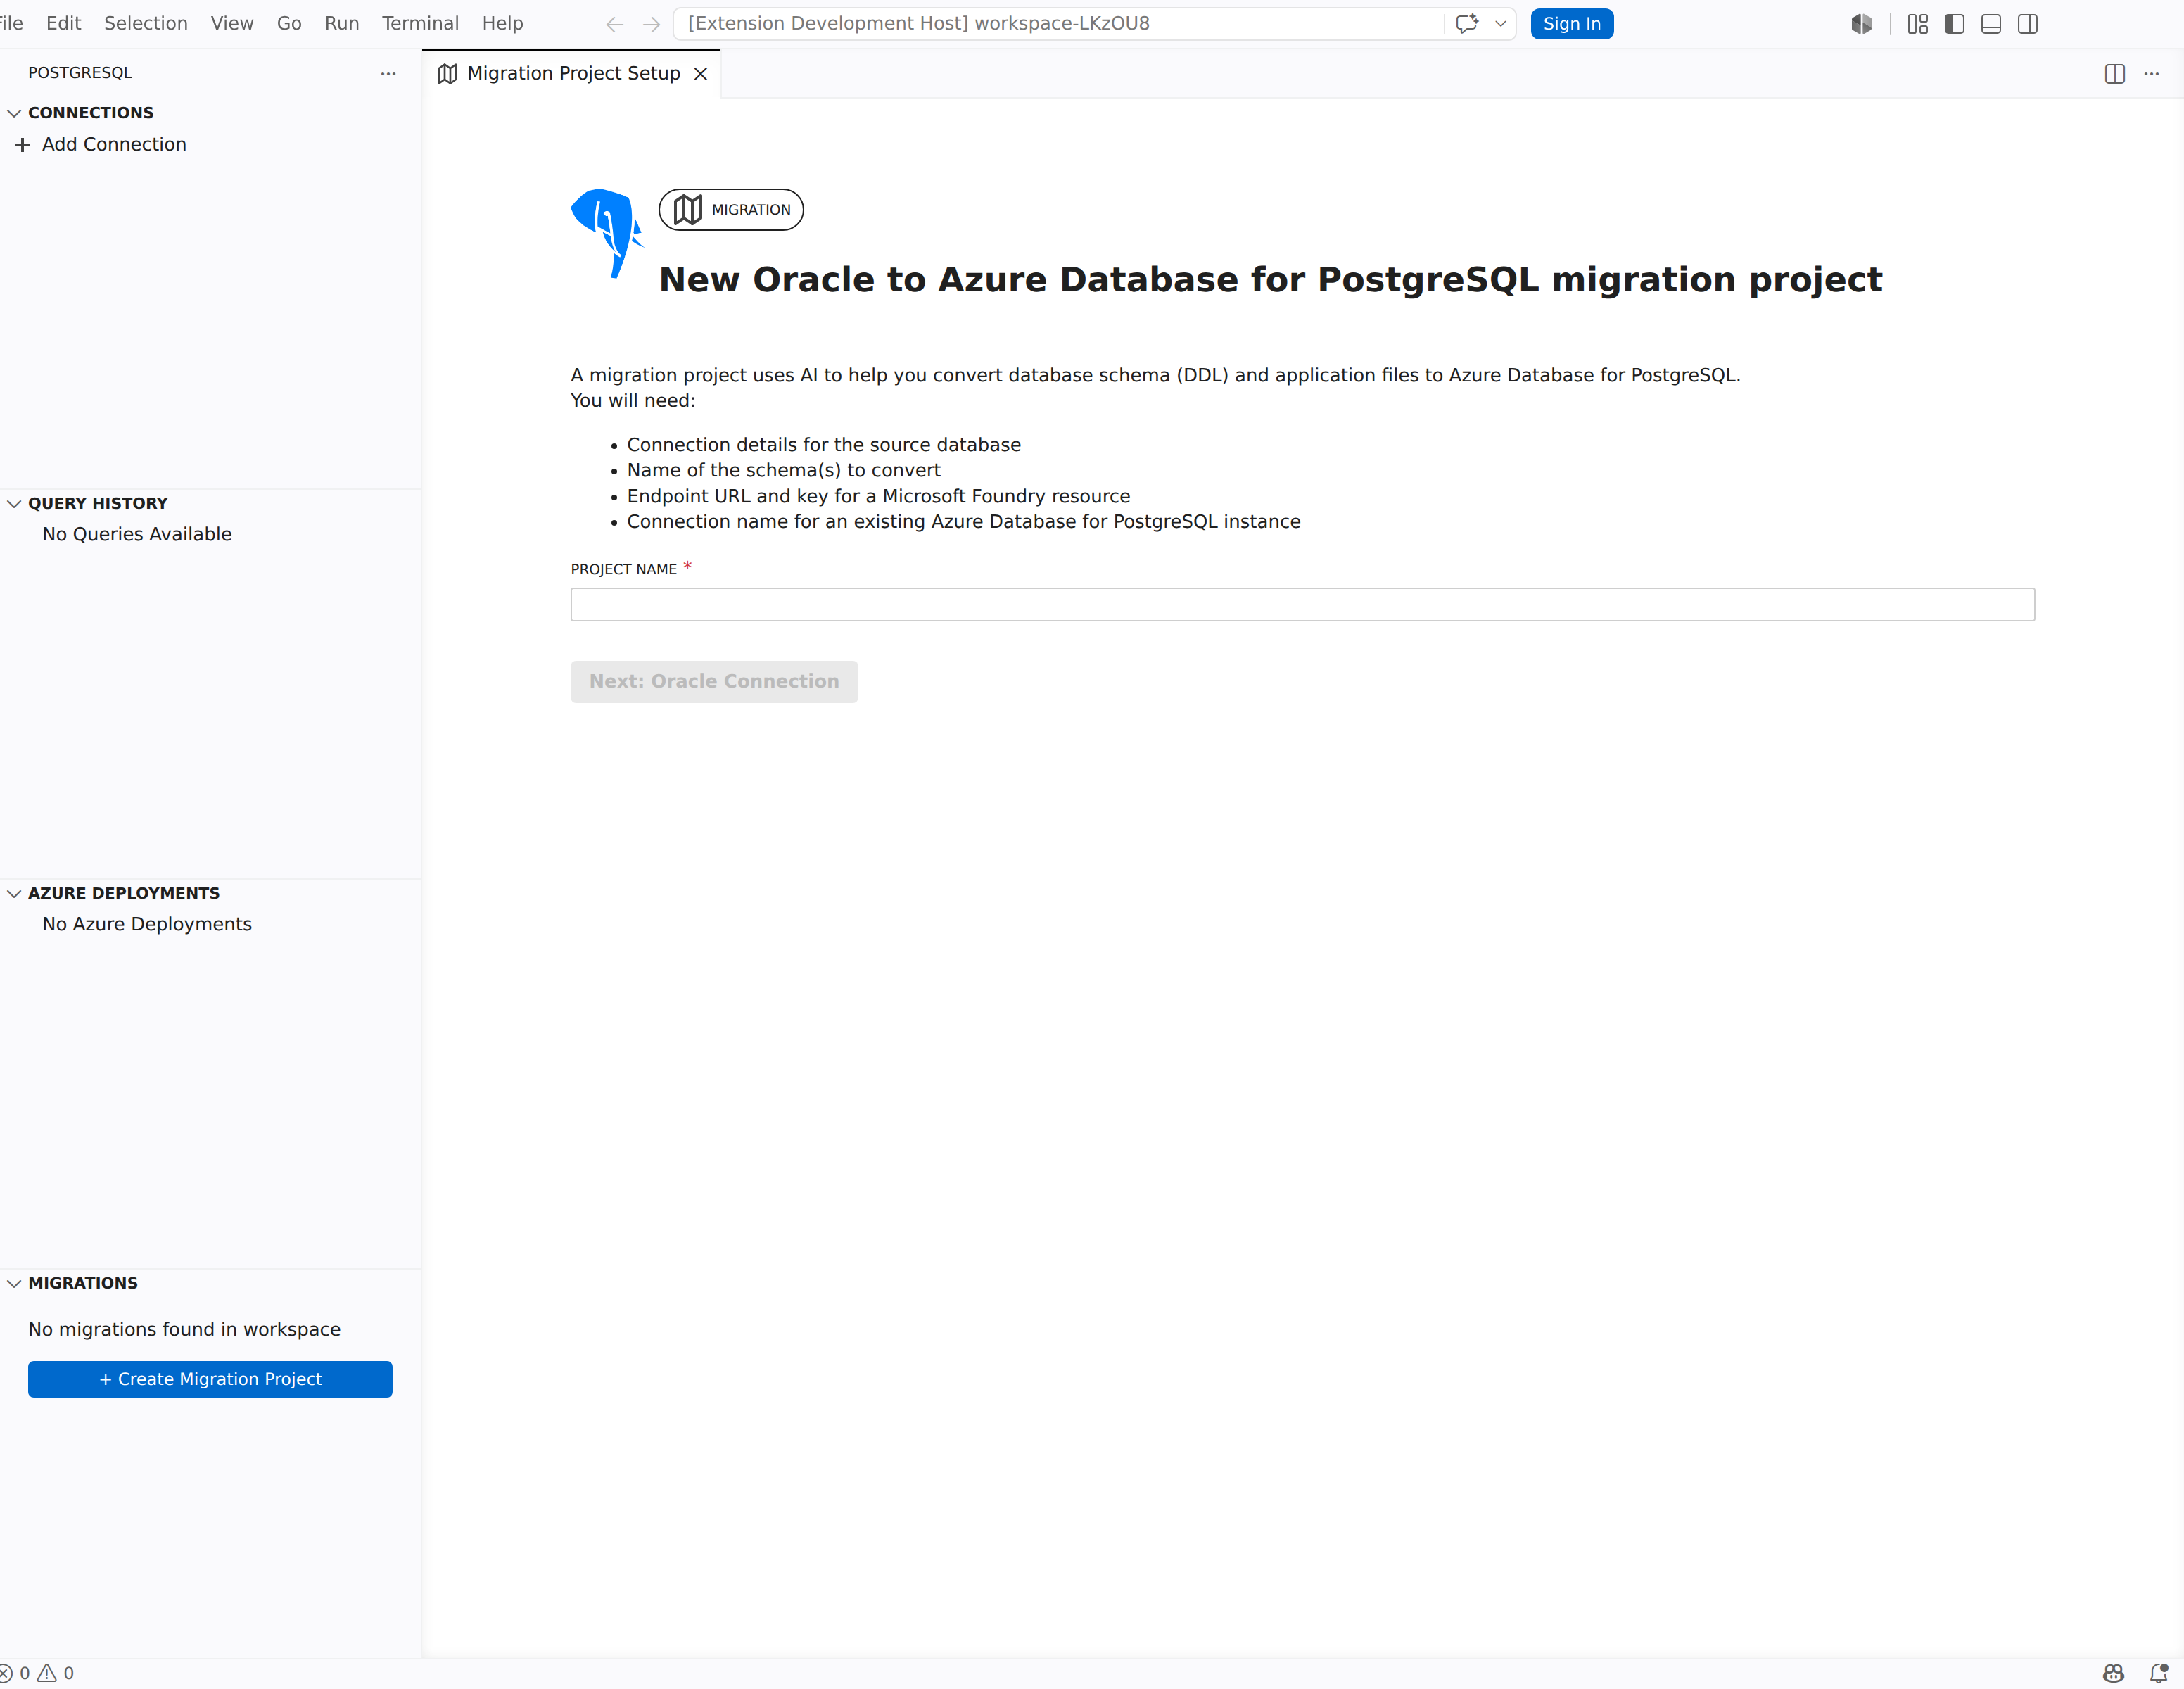Open the Help menu
Viewport: 2184px width, 1689px height.
pyautogui.click(x=502, y=23)
